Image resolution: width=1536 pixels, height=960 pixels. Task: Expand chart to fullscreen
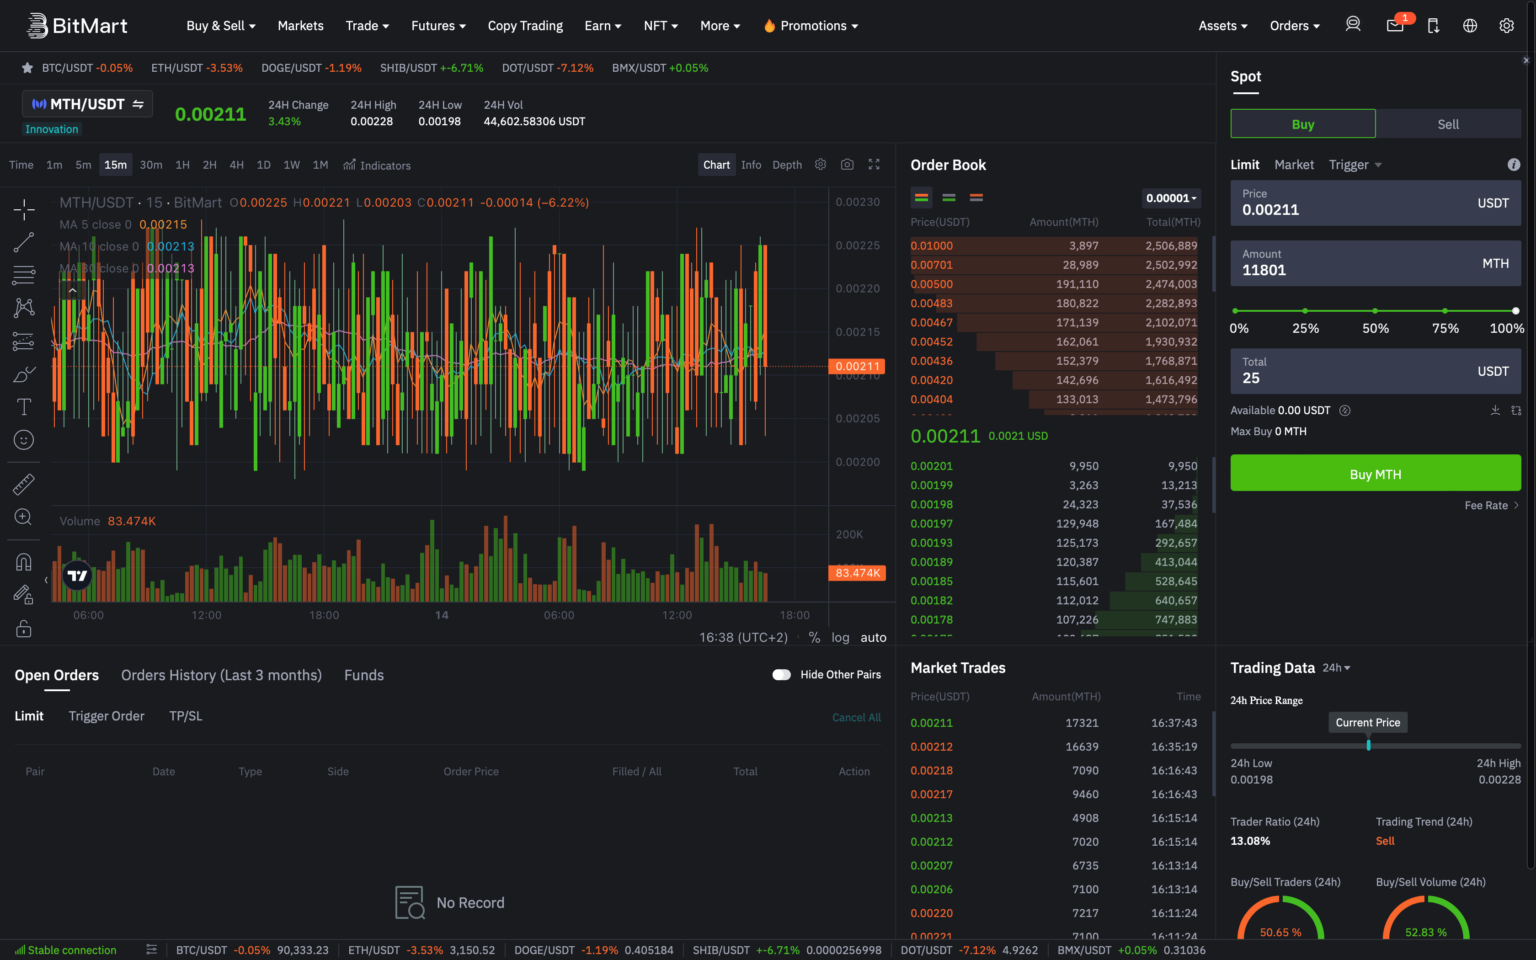click(x=874, y=164)
